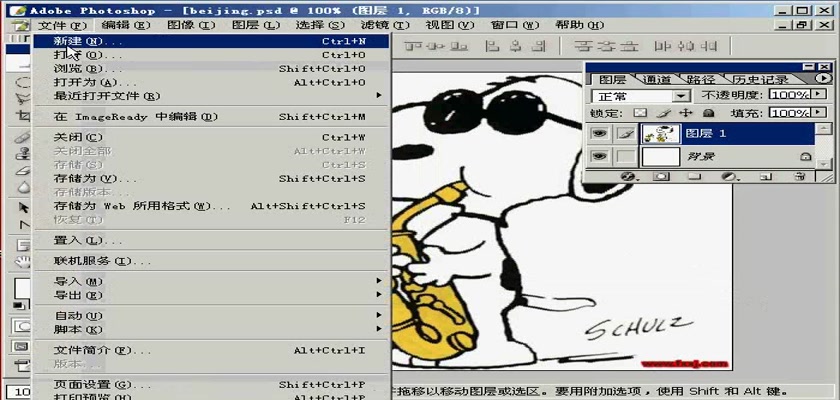Select the Blur drop tool
This screenshot has height=400, width=840.
[x=22, y=188]
